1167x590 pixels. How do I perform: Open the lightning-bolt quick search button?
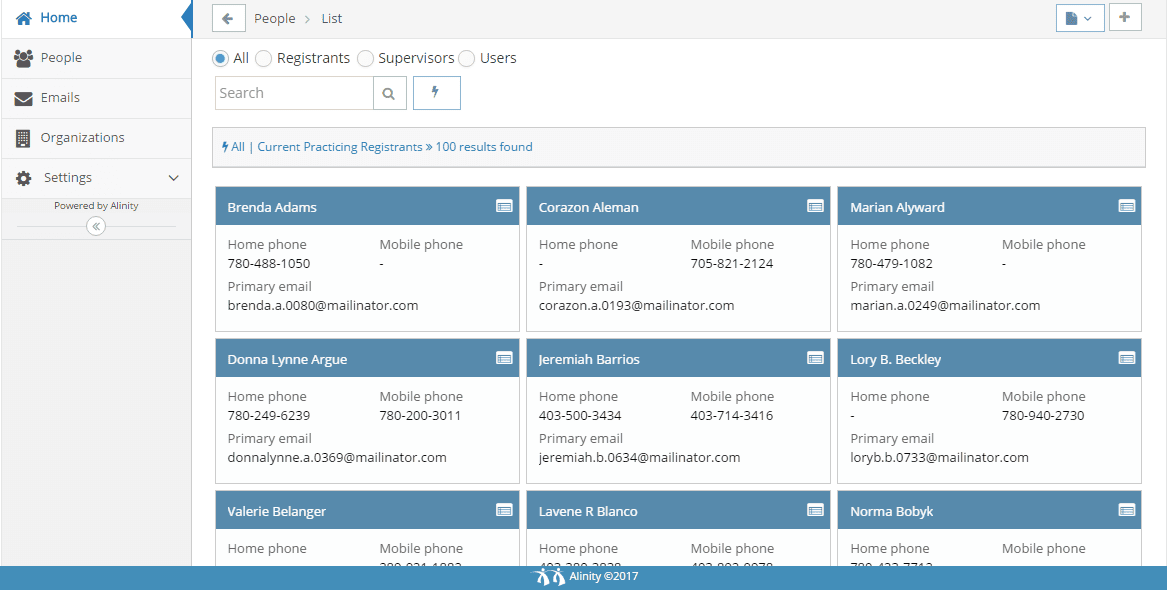[x=437, y=93]
